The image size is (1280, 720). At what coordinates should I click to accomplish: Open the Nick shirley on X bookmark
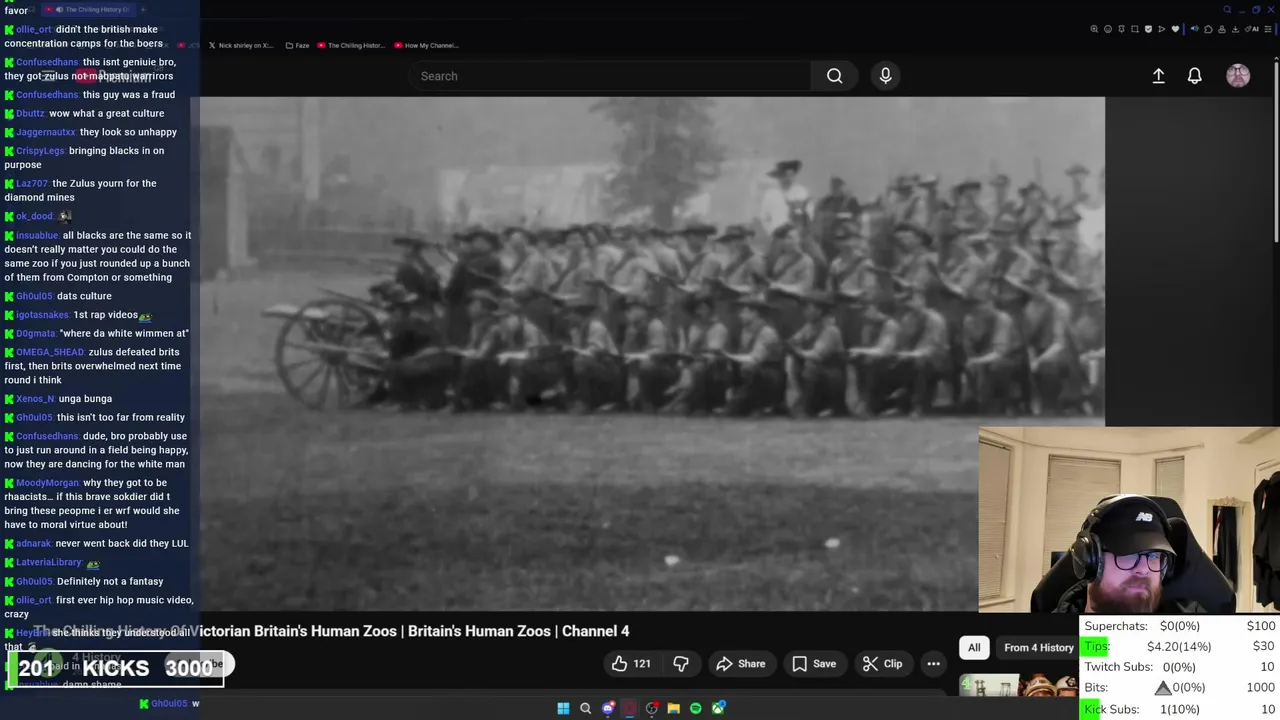coord(240,45)
